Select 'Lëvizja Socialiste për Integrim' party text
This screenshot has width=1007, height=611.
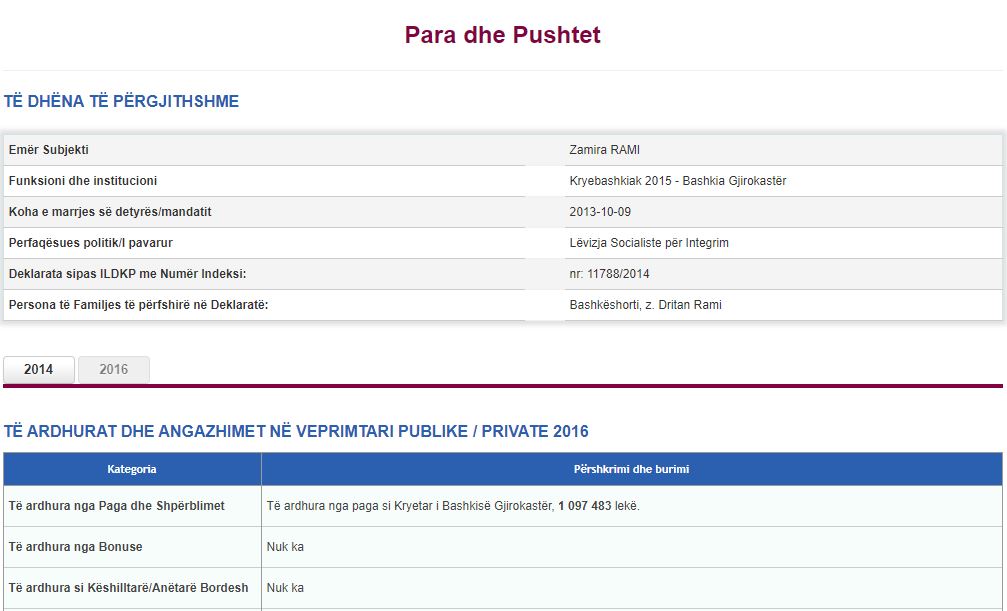click(648, 243)
